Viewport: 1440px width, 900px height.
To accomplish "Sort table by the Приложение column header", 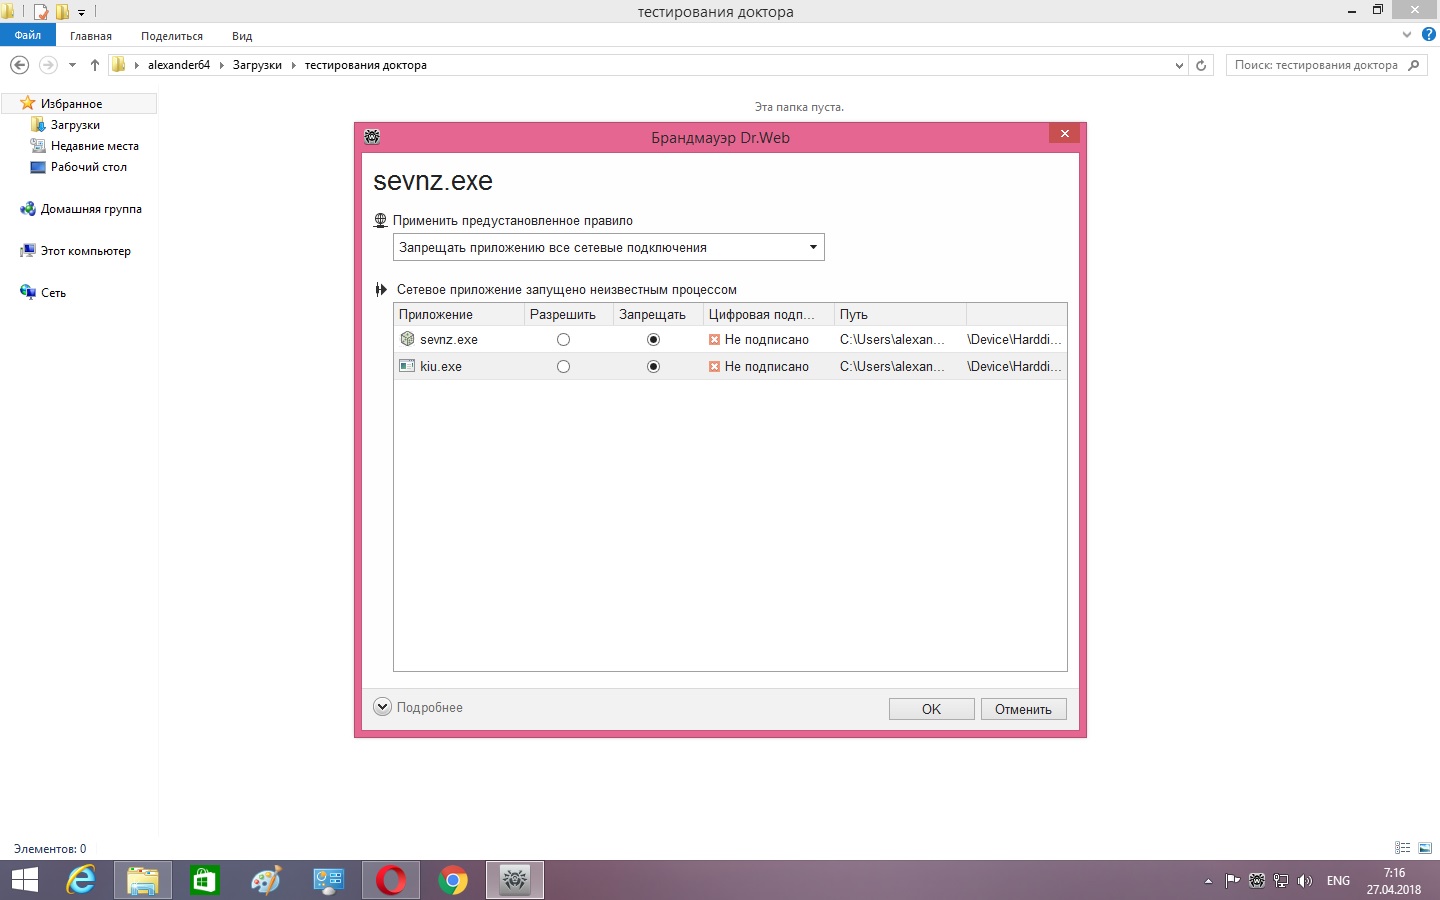I will 459,314.
